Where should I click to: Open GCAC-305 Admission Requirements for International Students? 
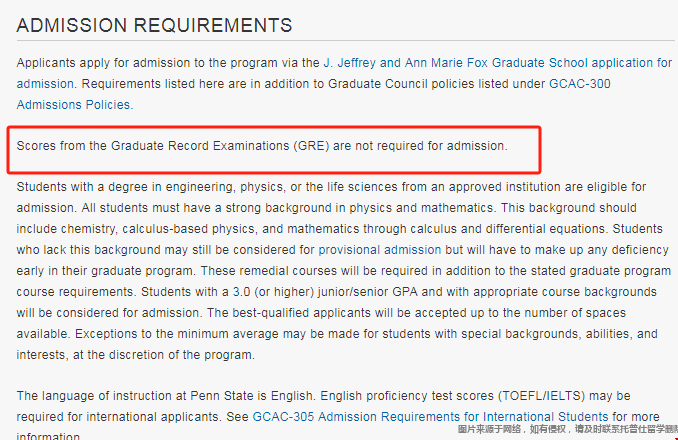[430, 417]
